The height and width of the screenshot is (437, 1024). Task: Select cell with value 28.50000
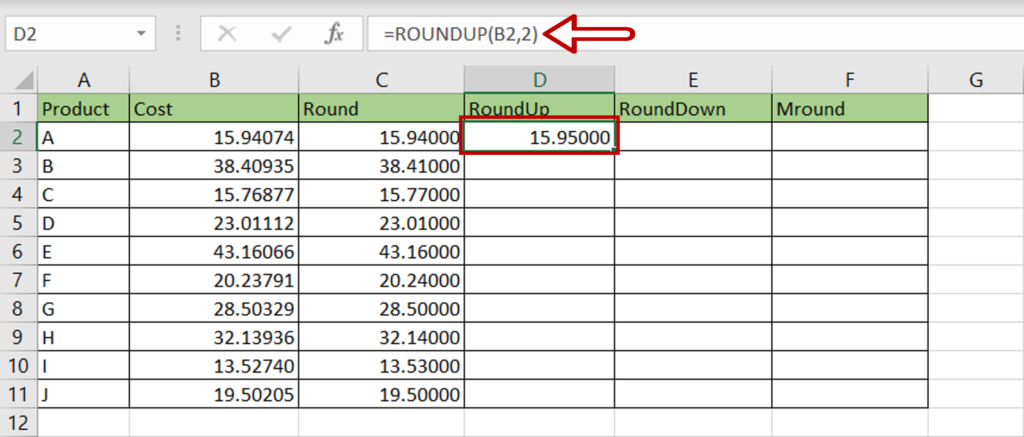click(x=381, y=308)
